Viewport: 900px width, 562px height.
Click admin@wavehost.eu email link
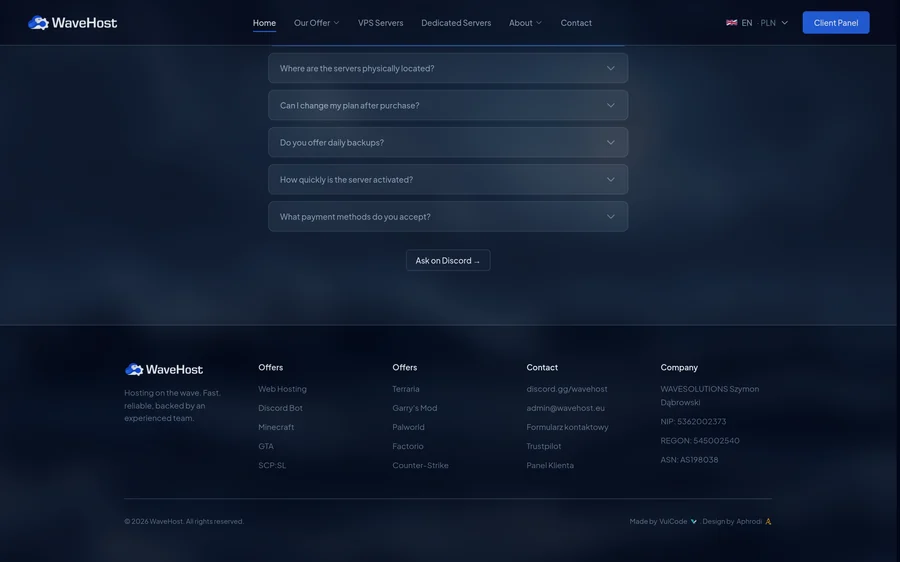coord(565,408)
